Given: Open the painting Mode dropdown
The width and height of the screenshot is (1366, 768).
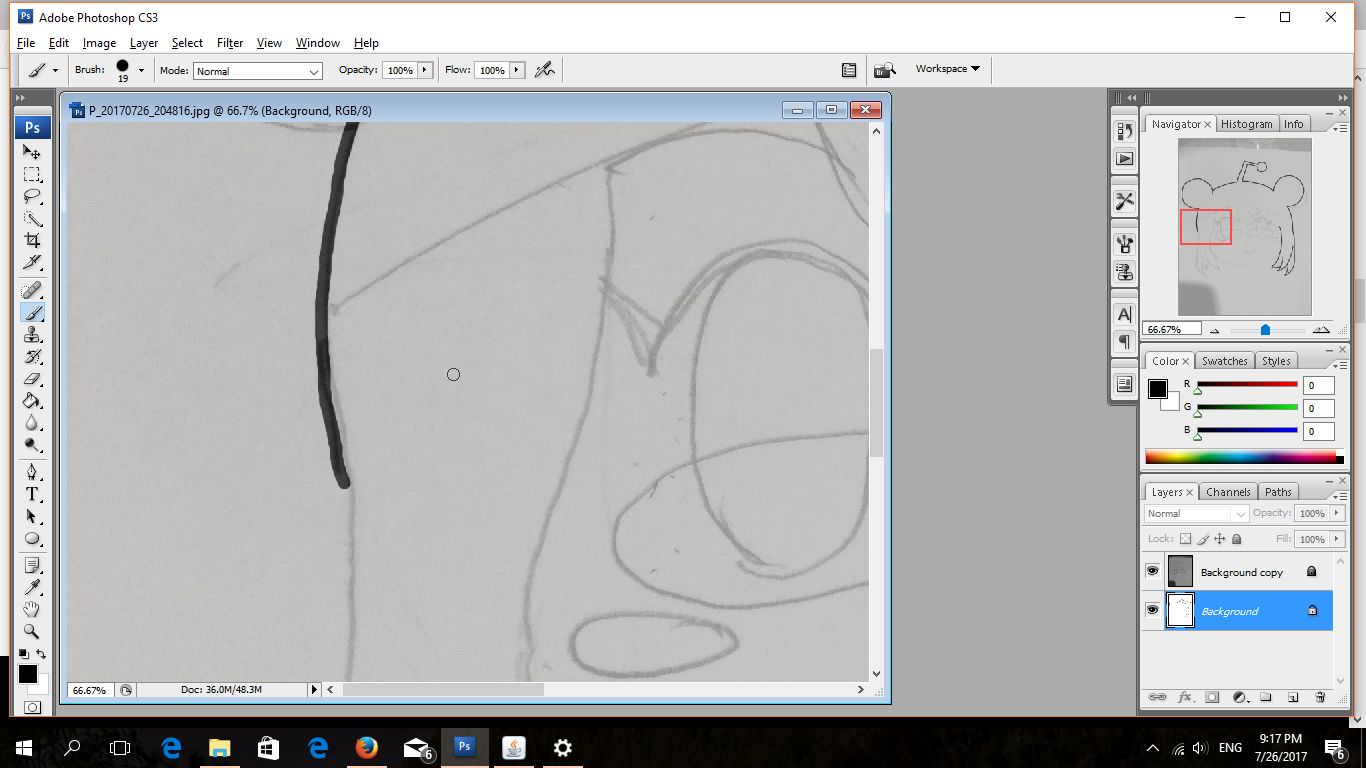Looking at the screenshot, I should pos(257,71).
